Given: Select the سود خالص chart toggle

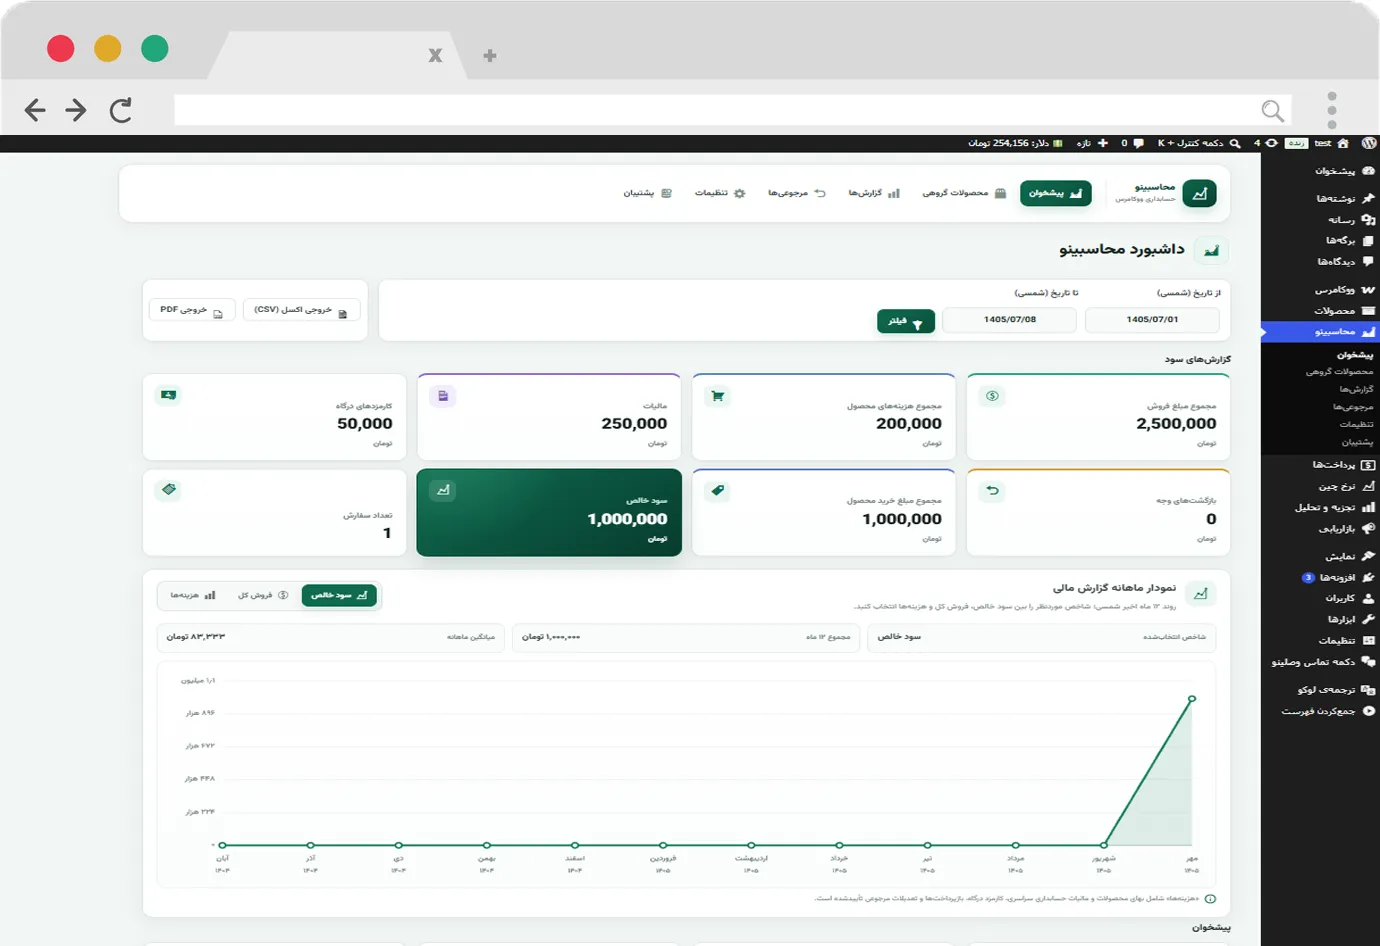Looking at the screenshot, I should click(x=339, y=595).
